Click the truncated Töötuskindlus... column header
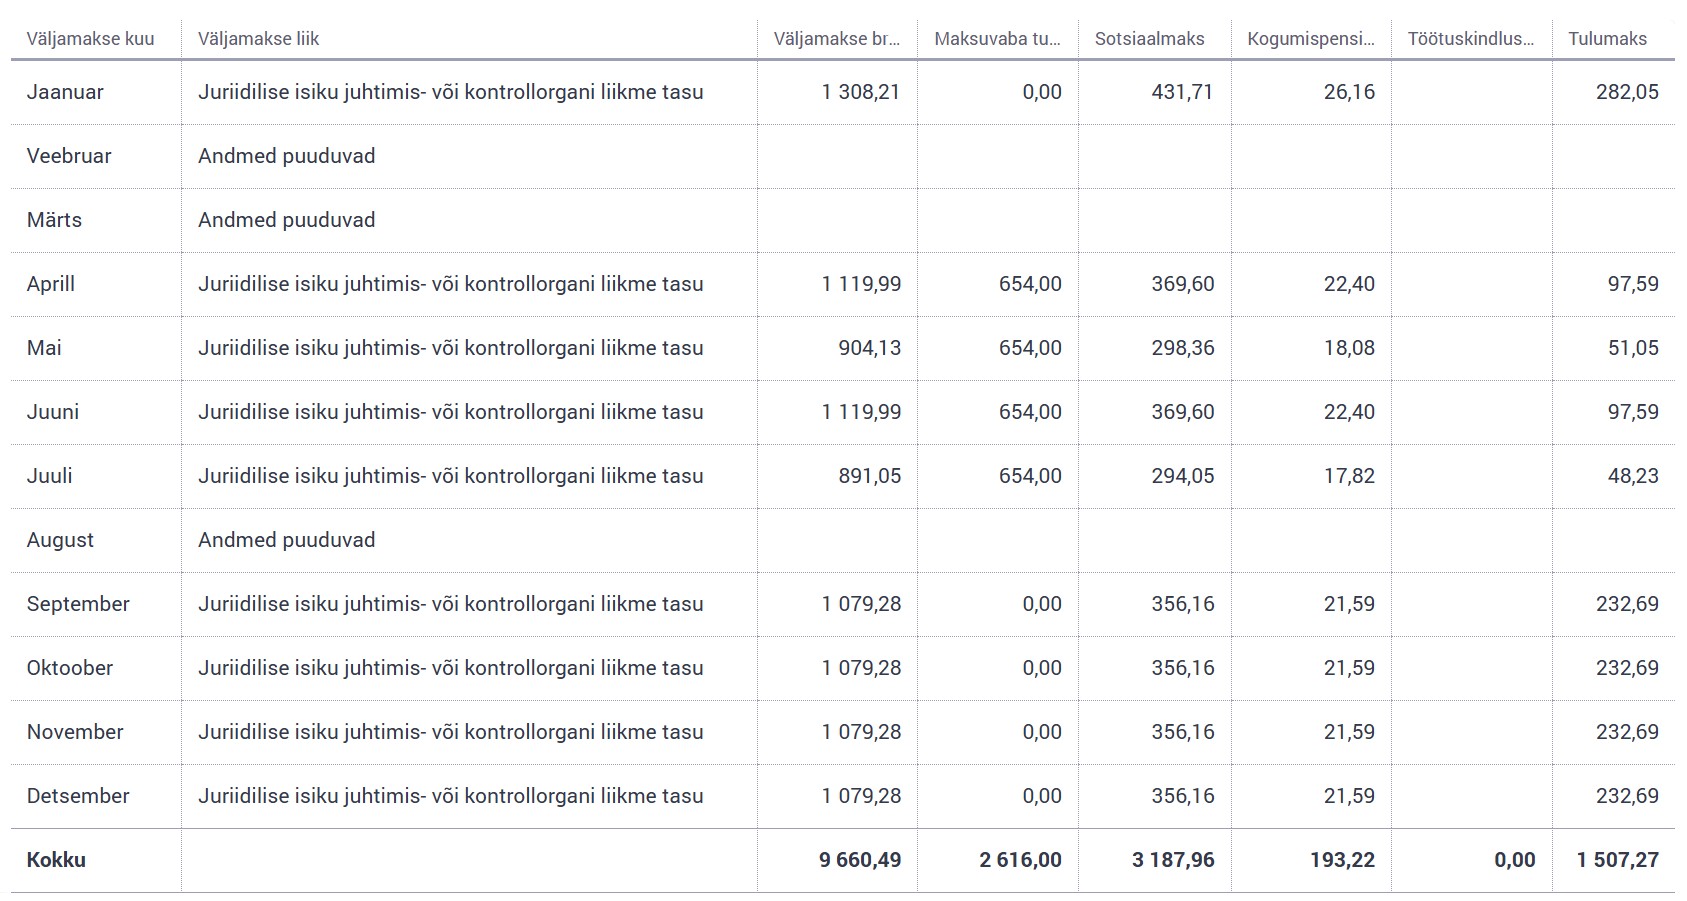The width and height of the screenshot is (1687, 901). tap(1470, 39)
